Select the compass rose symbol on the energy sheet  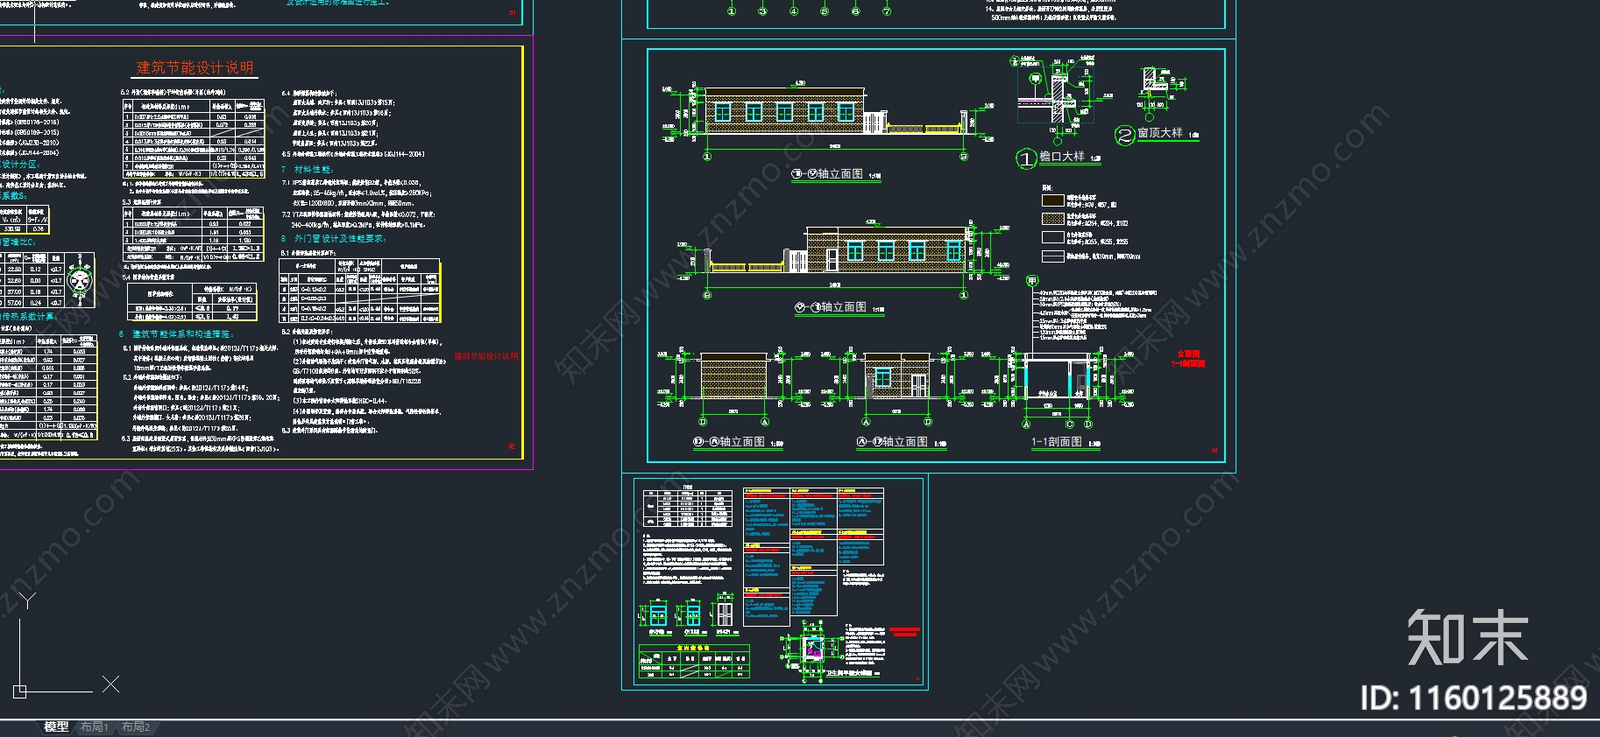(x=80, y=282)
